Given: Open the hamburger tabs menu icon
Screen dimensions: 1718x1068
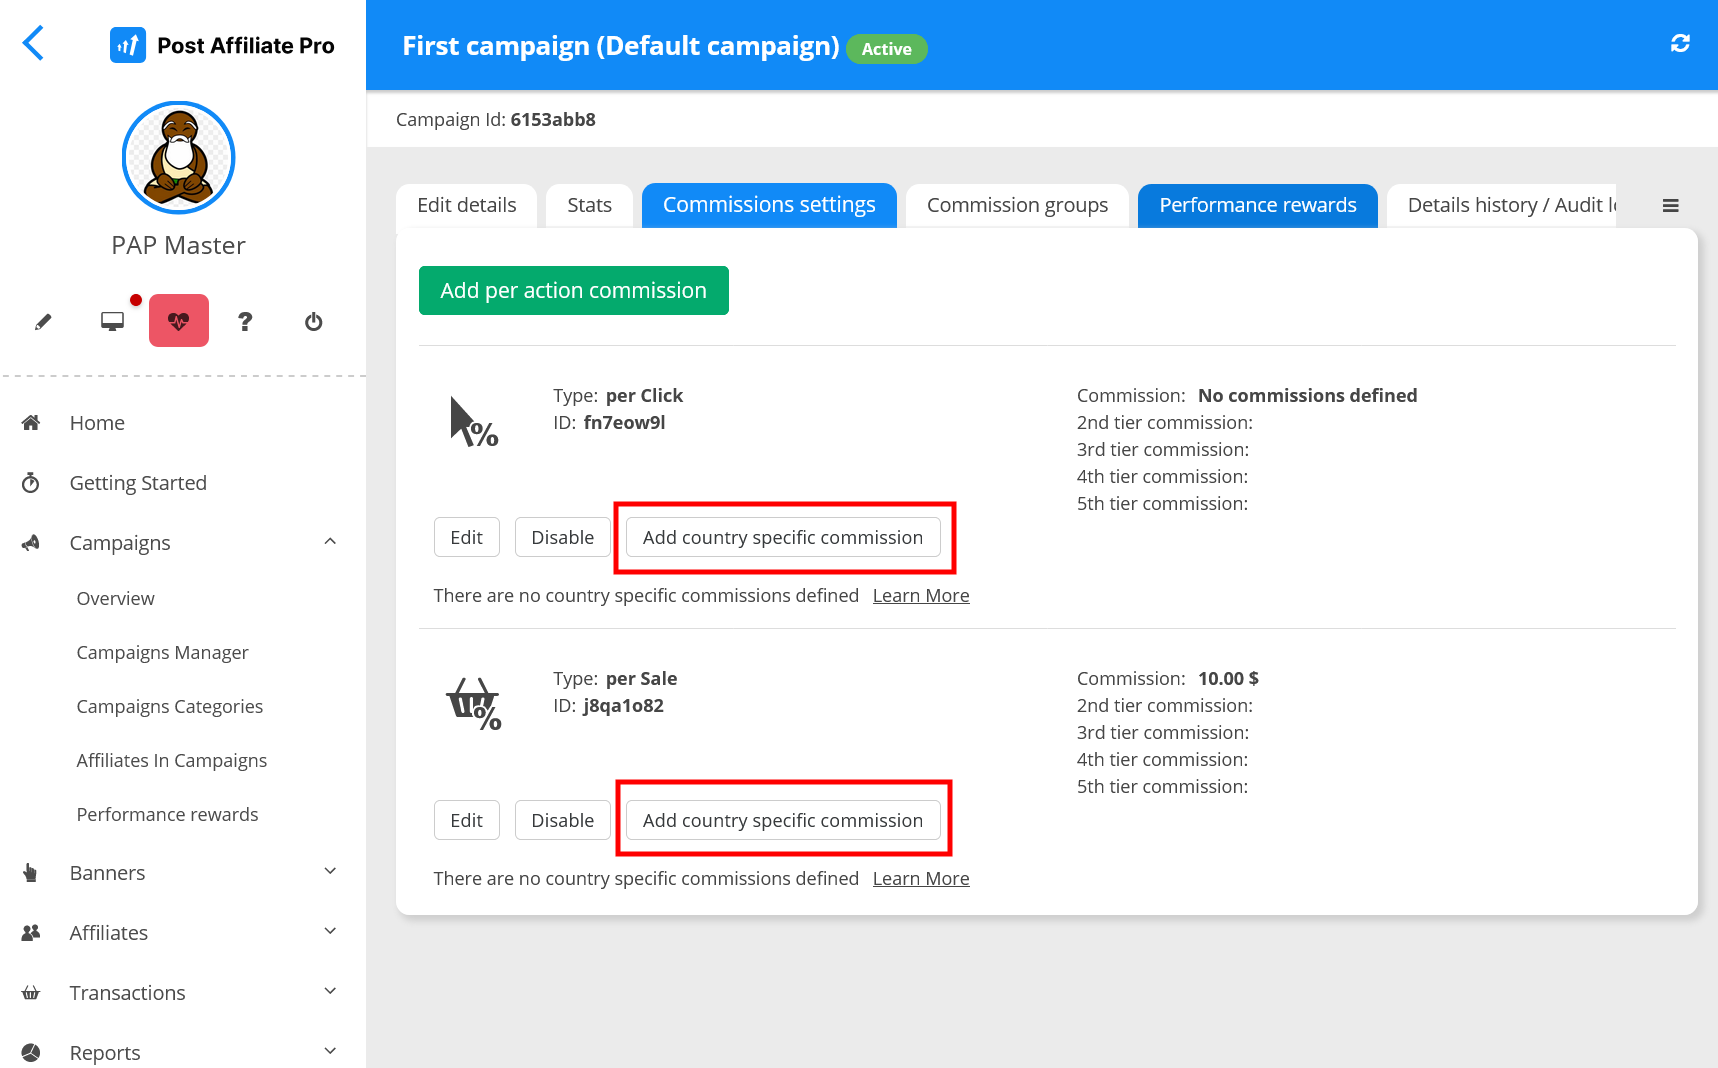Looking at the screenshot, I should [1670, 206].
